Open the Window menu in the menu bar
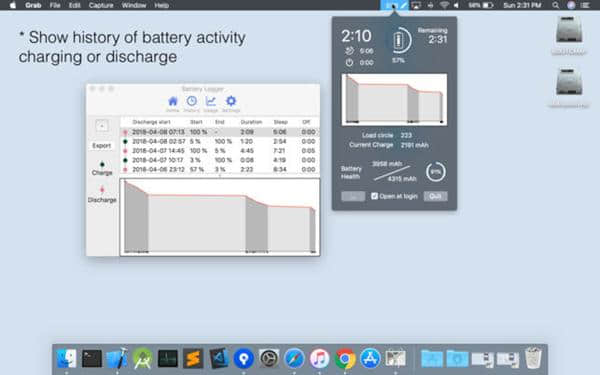The image size is (600, 375). [134, 5]
